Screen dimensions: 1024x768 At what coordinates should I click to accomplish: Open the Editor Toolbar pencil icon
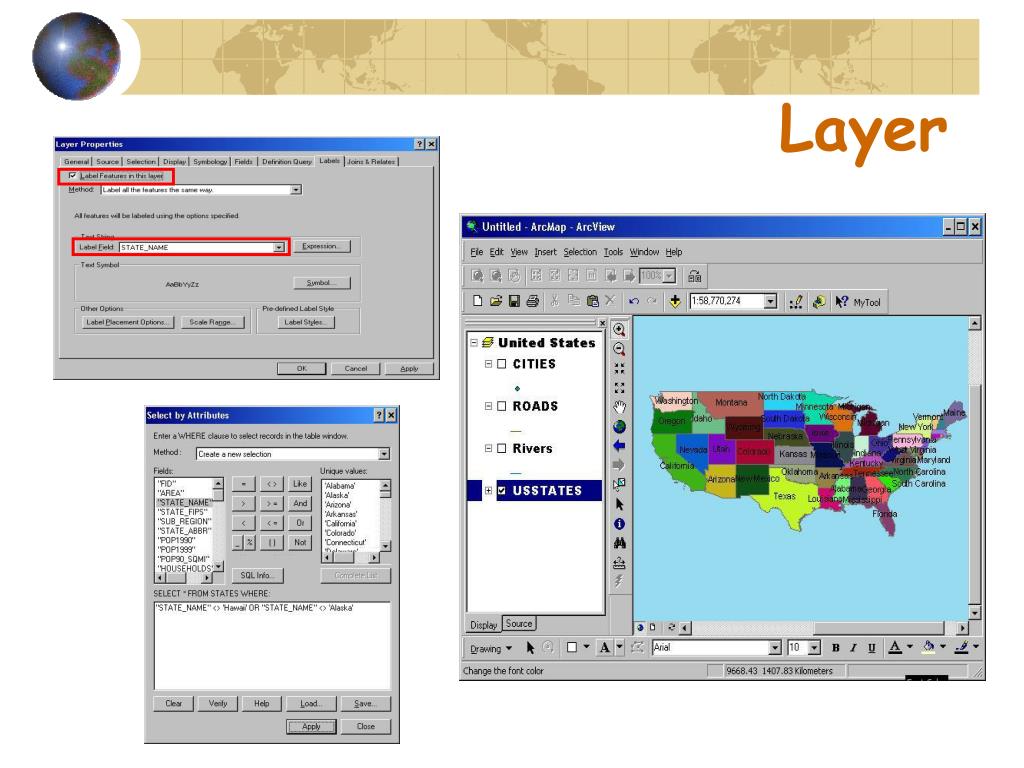pyautogui.click(x=795, y=302)
